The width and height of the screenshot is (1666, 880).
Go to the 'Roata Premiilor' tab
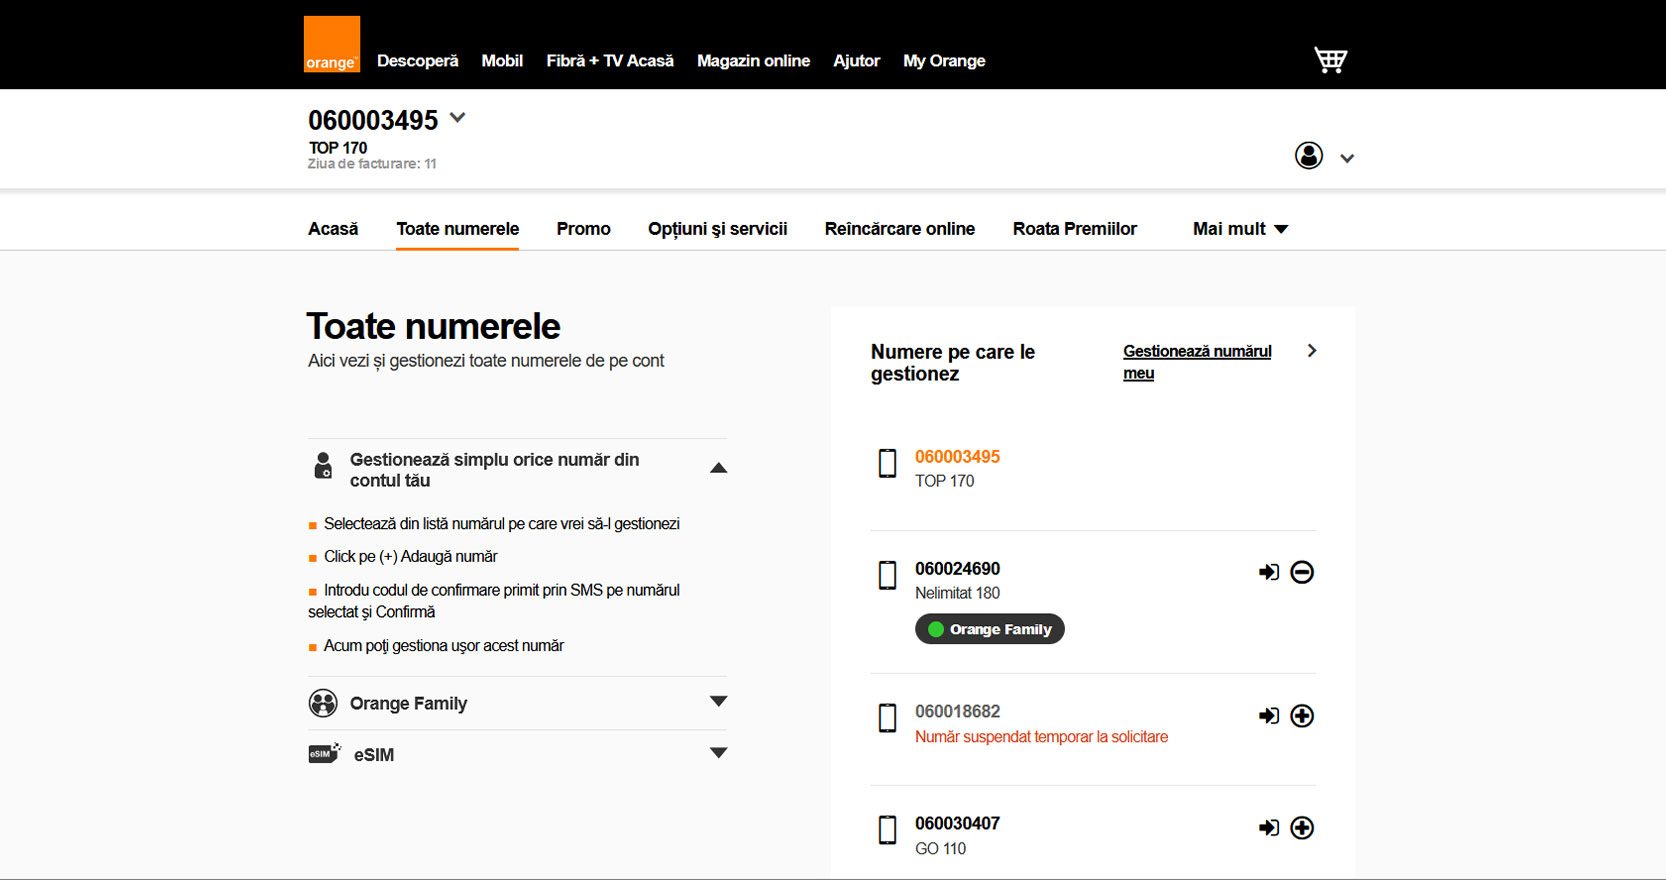point(1074,229)
